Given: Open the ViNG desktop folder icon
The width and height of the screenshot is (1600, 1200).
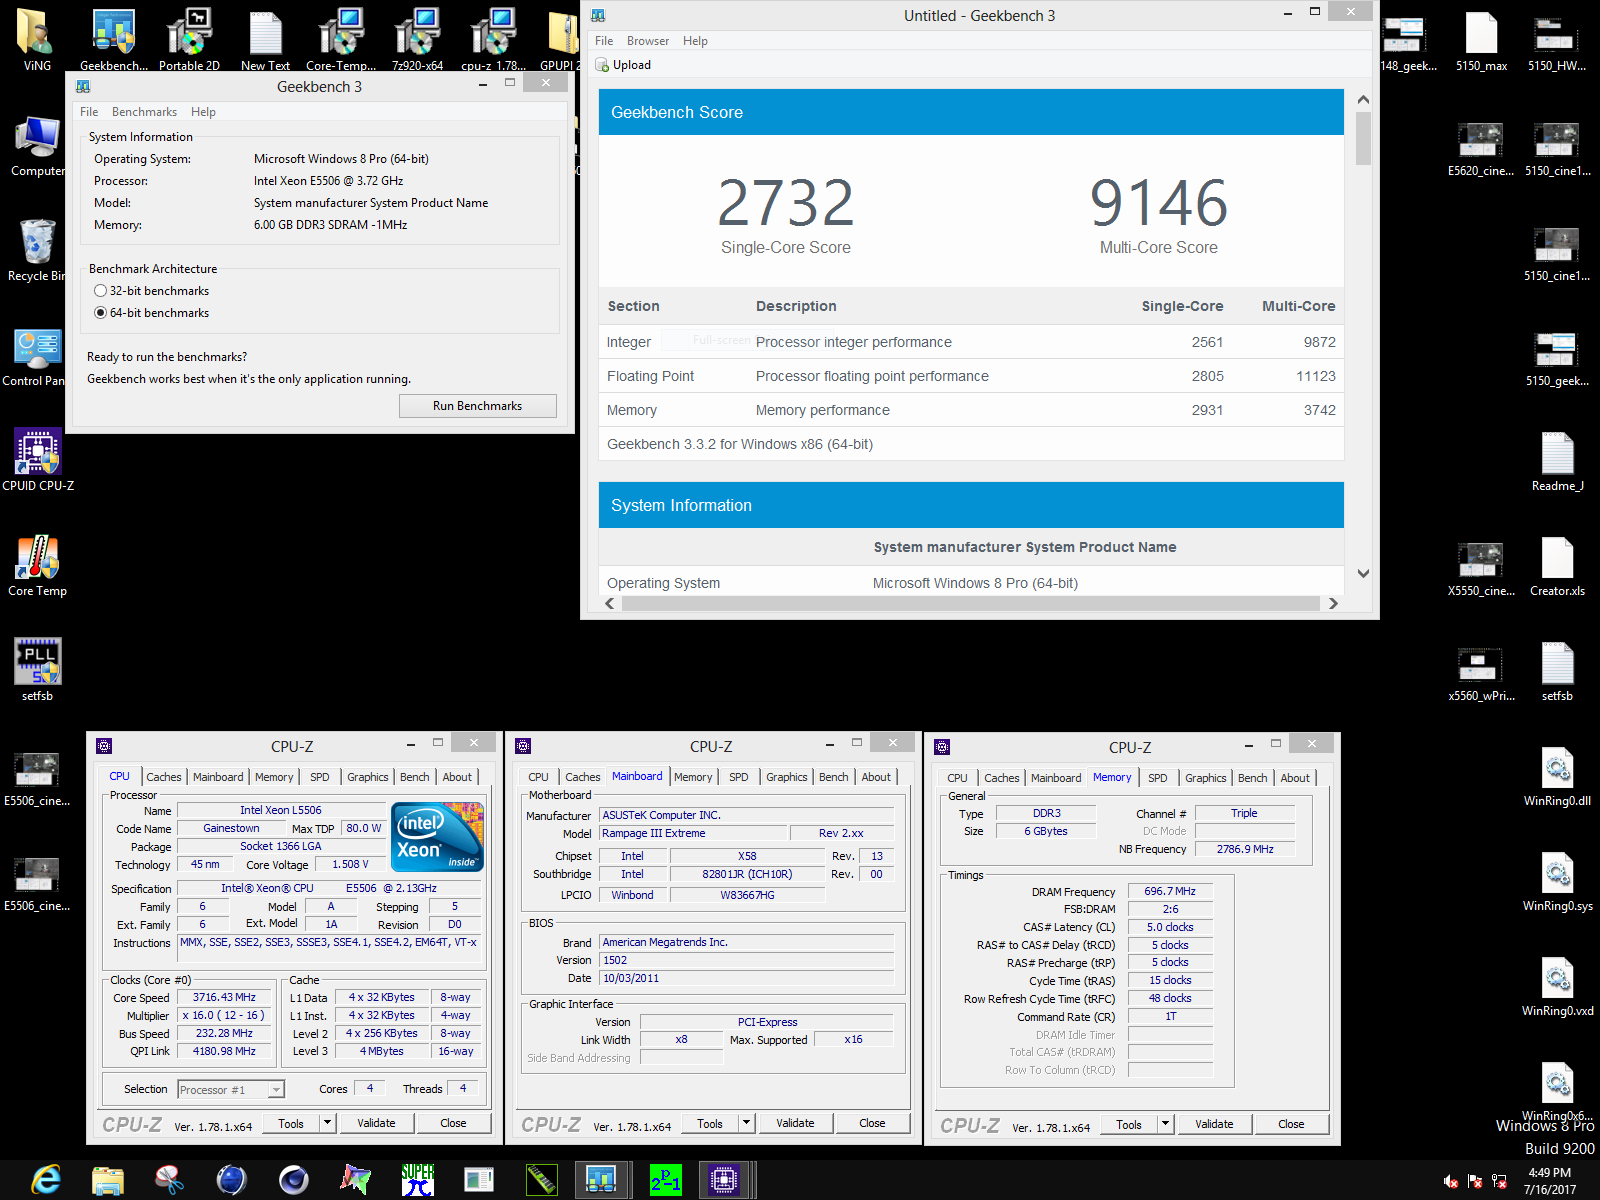Looking at the screenshot, I should (x=37, y=38).
